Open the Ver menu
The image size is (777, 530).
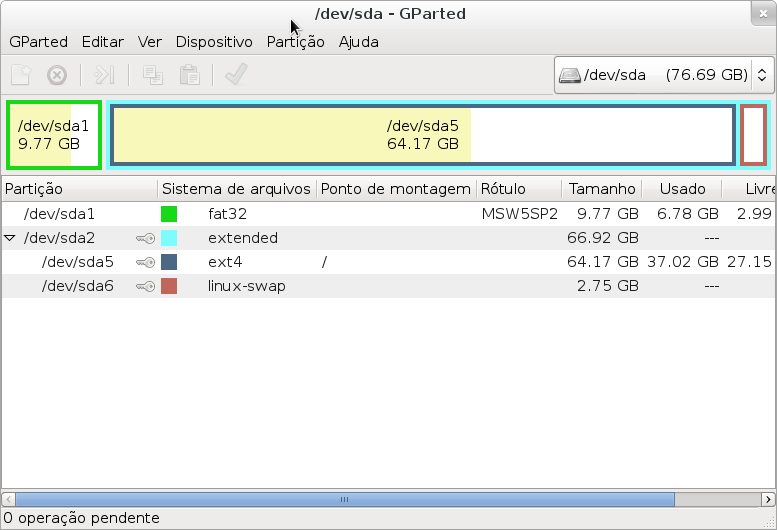[150, 42]
